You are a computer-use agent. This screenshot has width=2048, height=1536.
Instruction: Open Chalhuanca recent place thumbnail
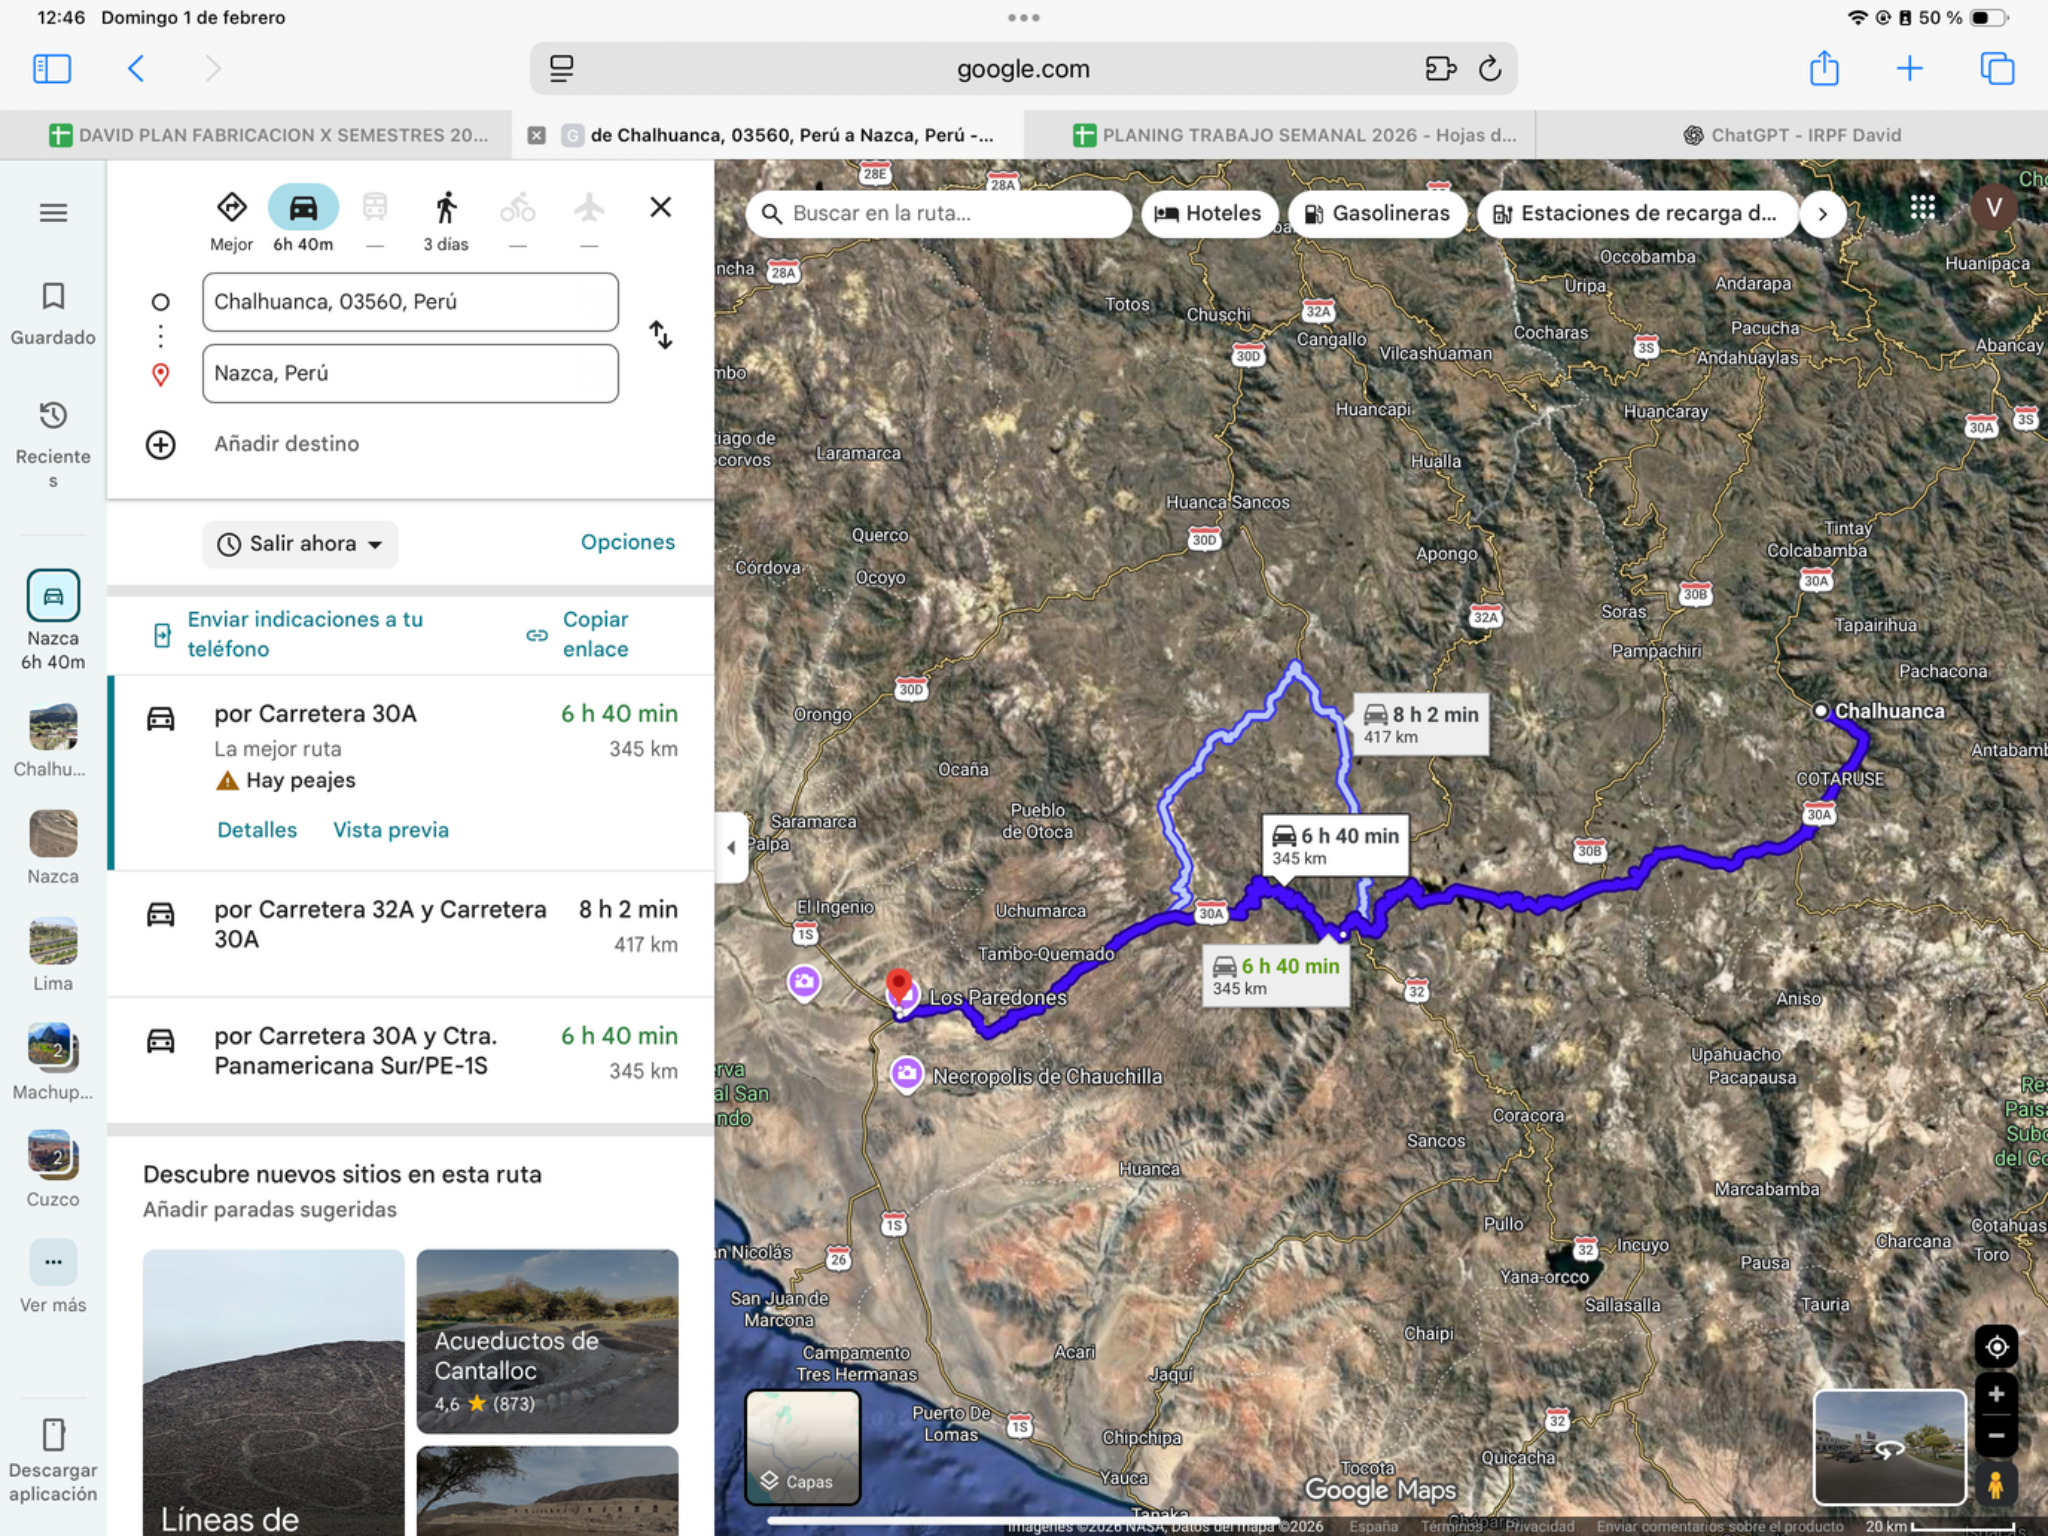tap(53, 740)
